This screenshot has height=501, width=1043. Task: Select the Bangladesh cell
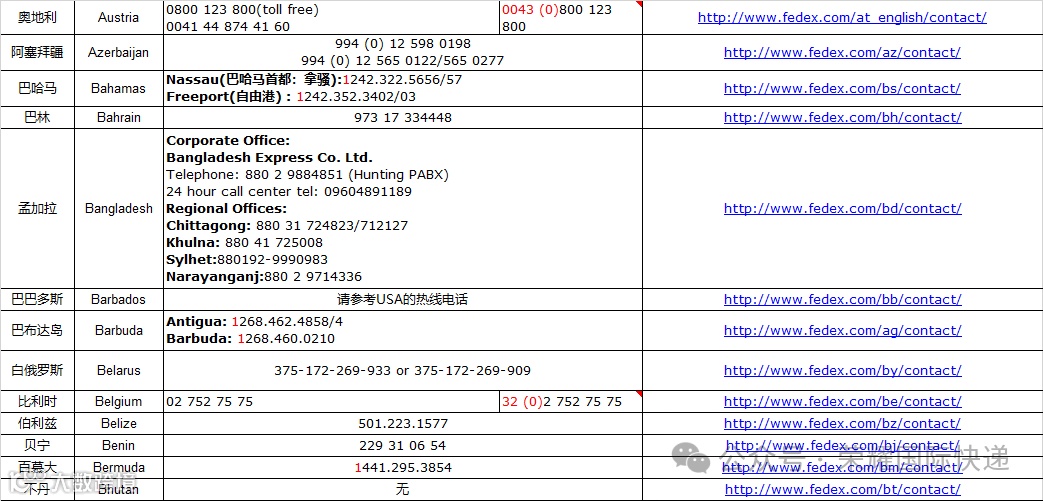(118, 209)
